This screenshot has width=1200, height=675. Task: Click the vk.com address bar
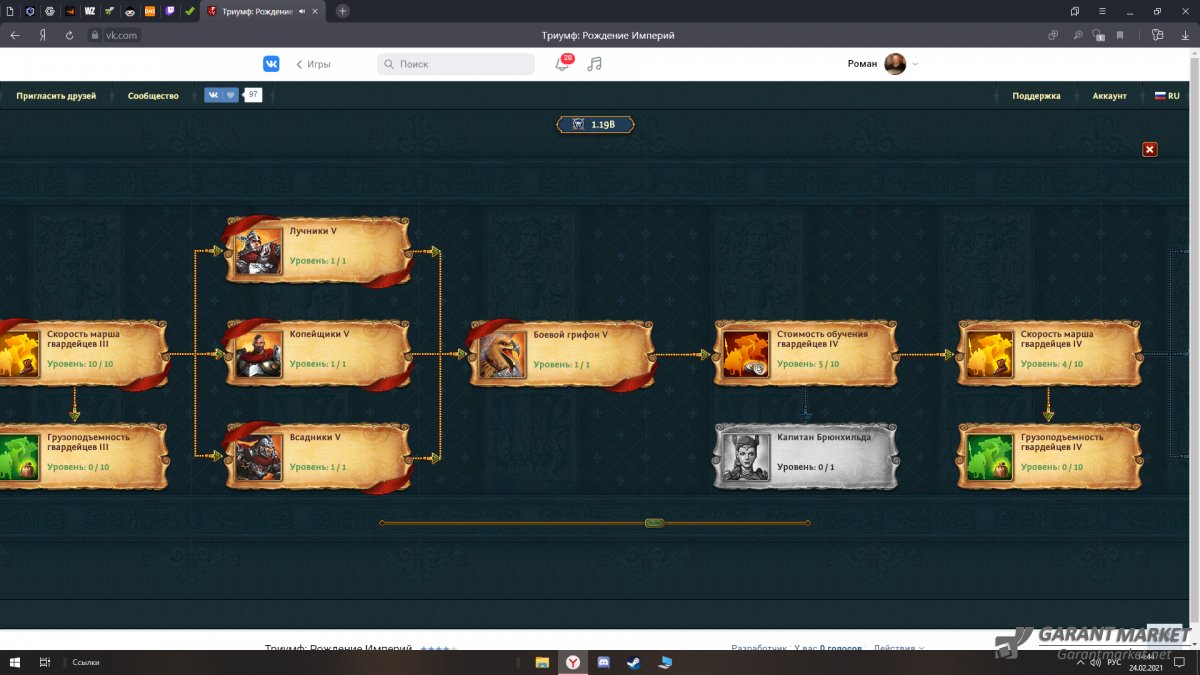121,34
